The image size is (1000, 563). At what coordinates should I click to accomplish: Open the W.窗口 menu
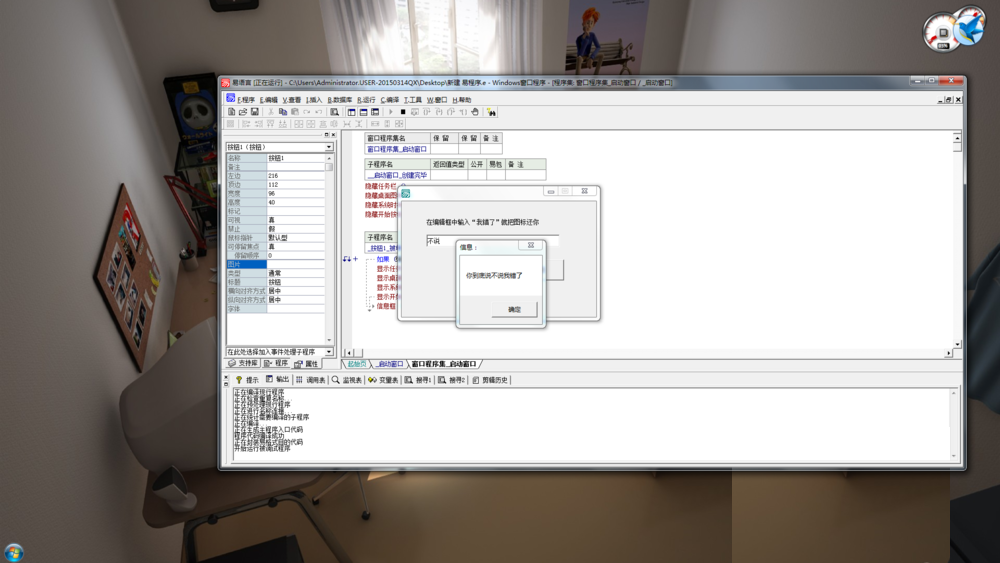pos(437,100)
